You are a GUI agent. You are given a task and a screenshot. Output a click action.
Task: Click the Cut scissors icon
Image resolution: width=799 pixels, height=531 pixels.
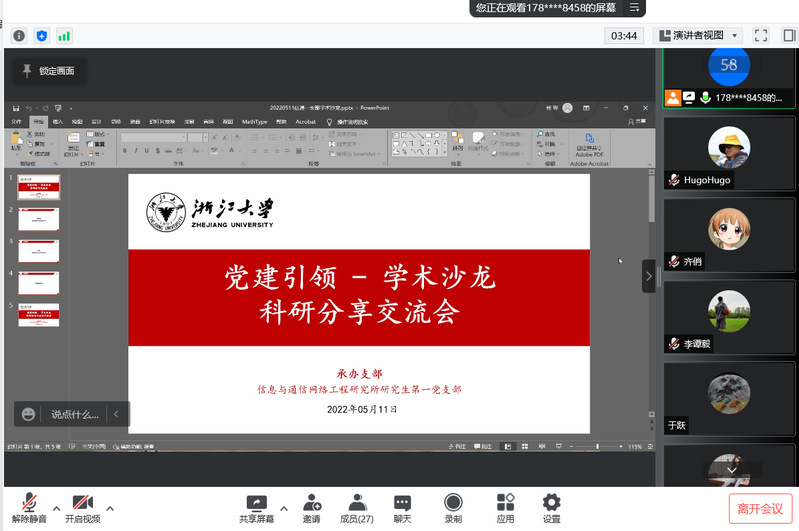pyautogui.click(x=29, y=134)
